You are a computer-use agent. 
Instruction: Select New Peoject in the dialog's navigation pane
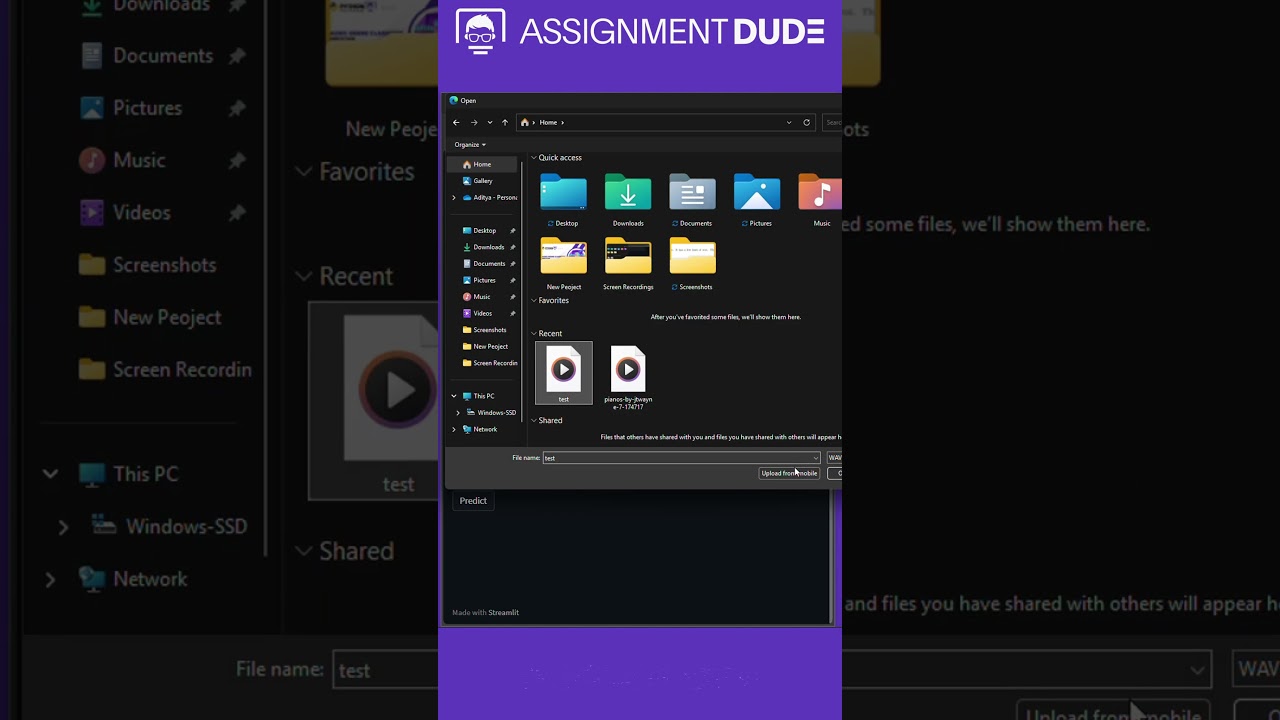490,346
